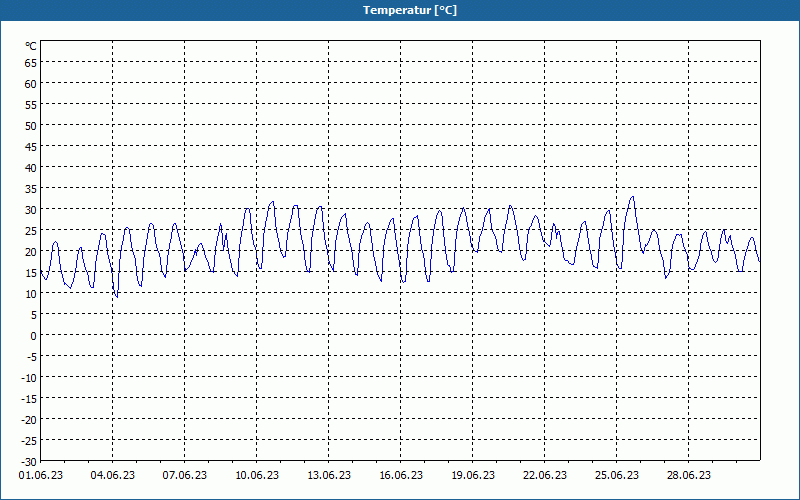Viewport: 800px width, 500px height.
Task: Click the lowest temperature dip near 04.06.23
Action: pos(117,296)
